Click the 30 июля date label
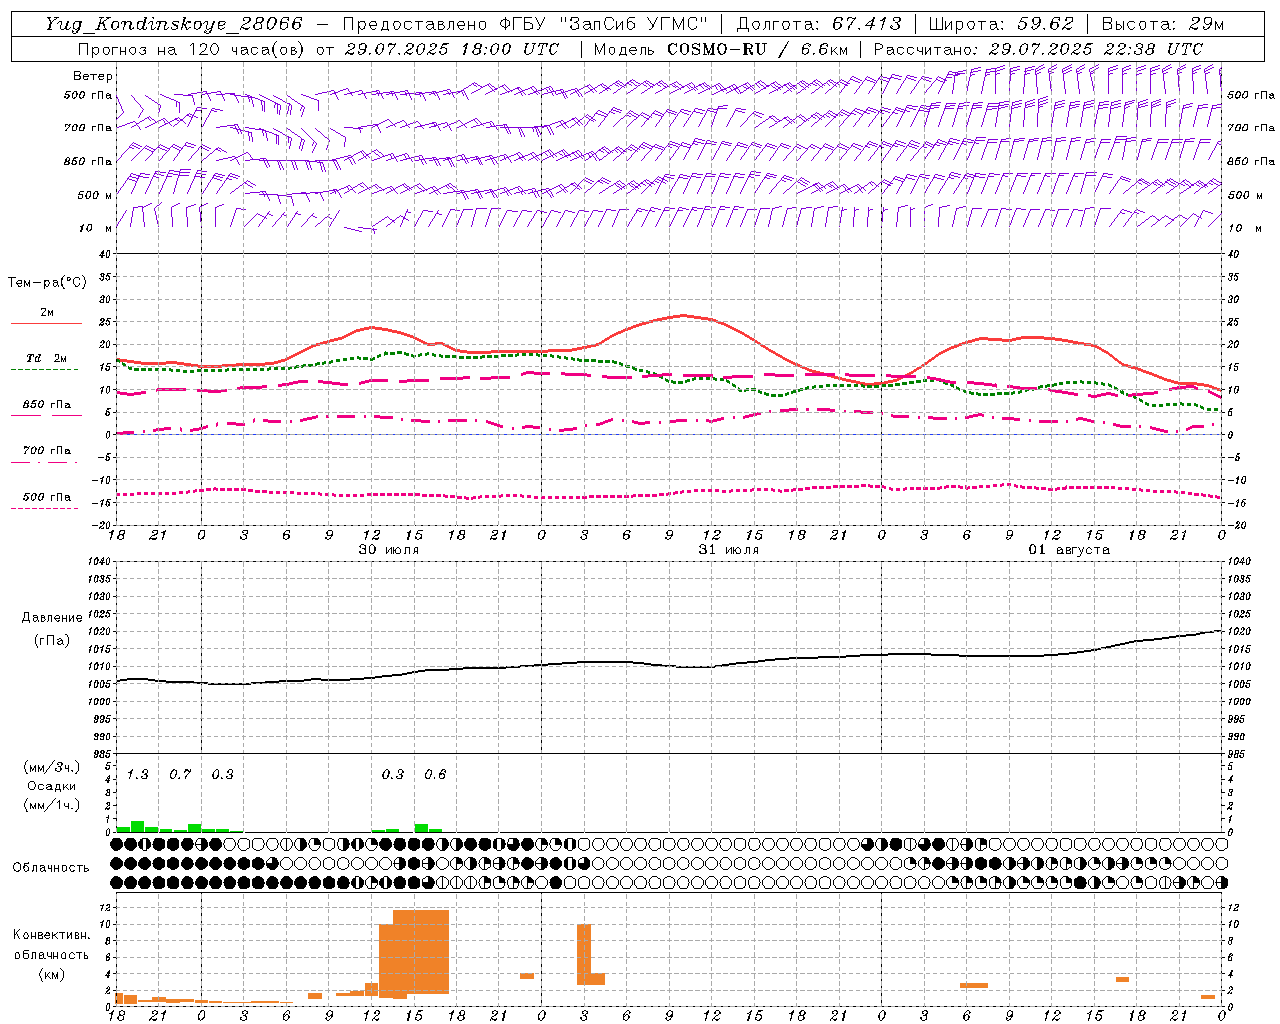Viewport: 1280px width, 1024px height. point(389,550)
